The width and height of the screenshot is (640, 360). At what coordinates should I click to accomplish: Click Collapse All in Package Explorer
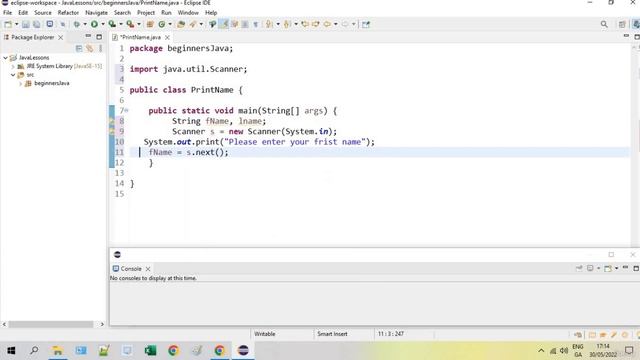click(79, 49)
